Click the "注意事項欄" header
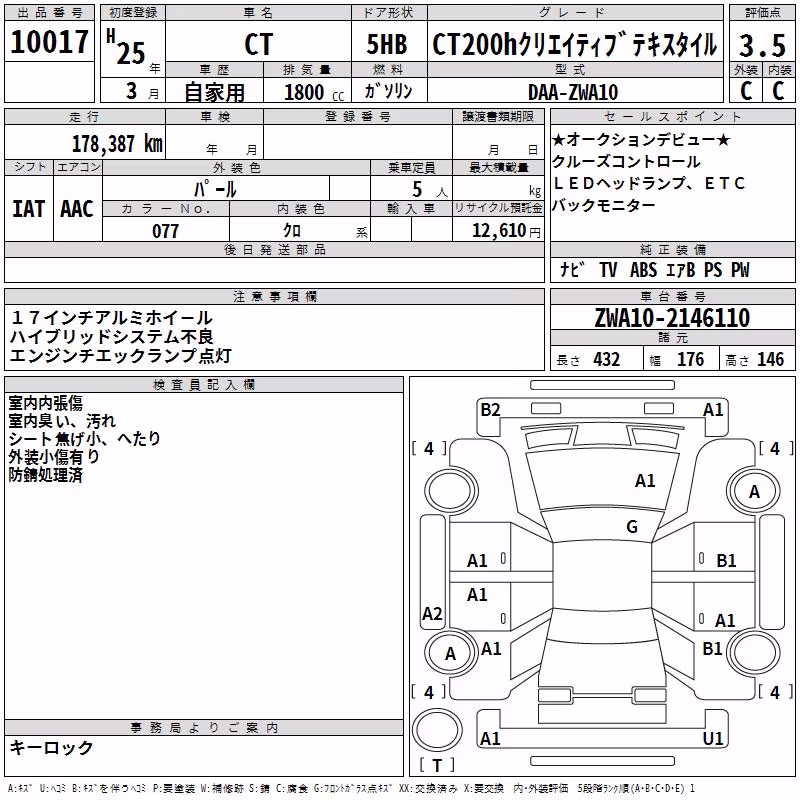The height and width of the screenshot is (800, 800). [275, 296]
